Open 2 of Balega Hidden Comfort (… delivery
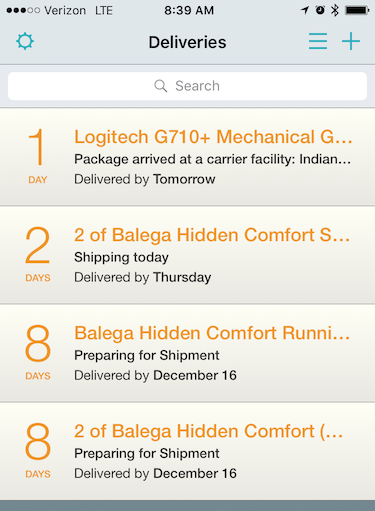The width and height of the screenshot is (375, 511). (187, 451)
